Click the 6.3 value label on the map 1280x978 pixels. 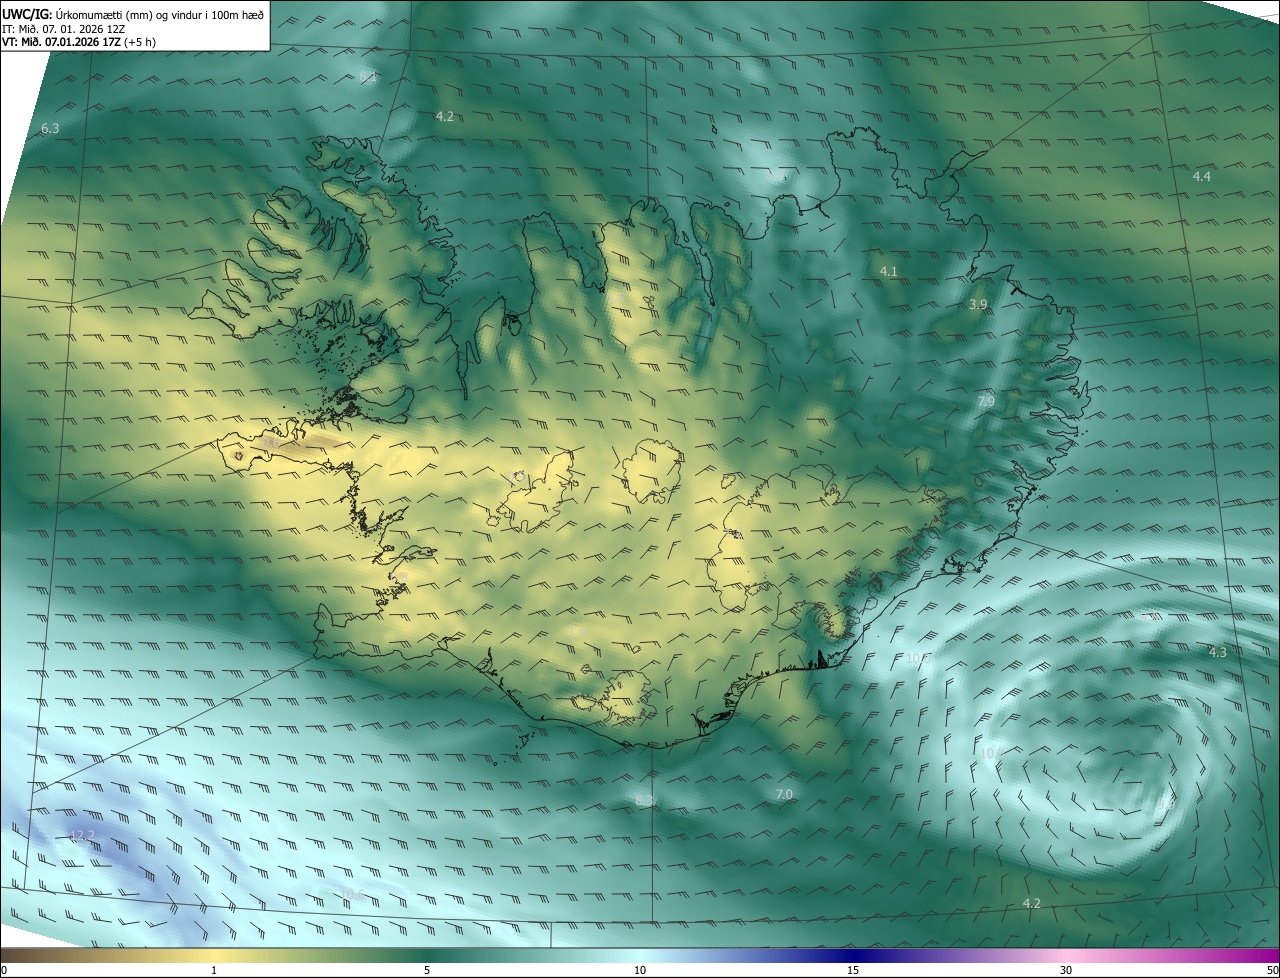[x=50, y=129]
